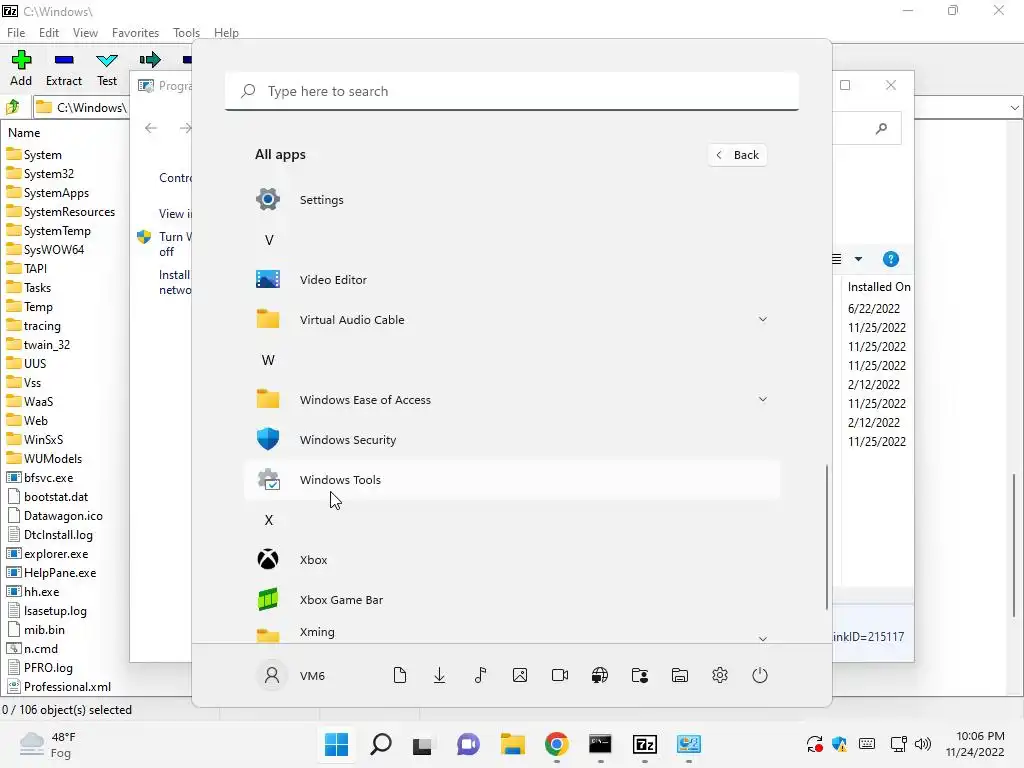Click the All apps list scrollbar
The height and width of the screenshot is (768, 1024).
pos(827,537)
